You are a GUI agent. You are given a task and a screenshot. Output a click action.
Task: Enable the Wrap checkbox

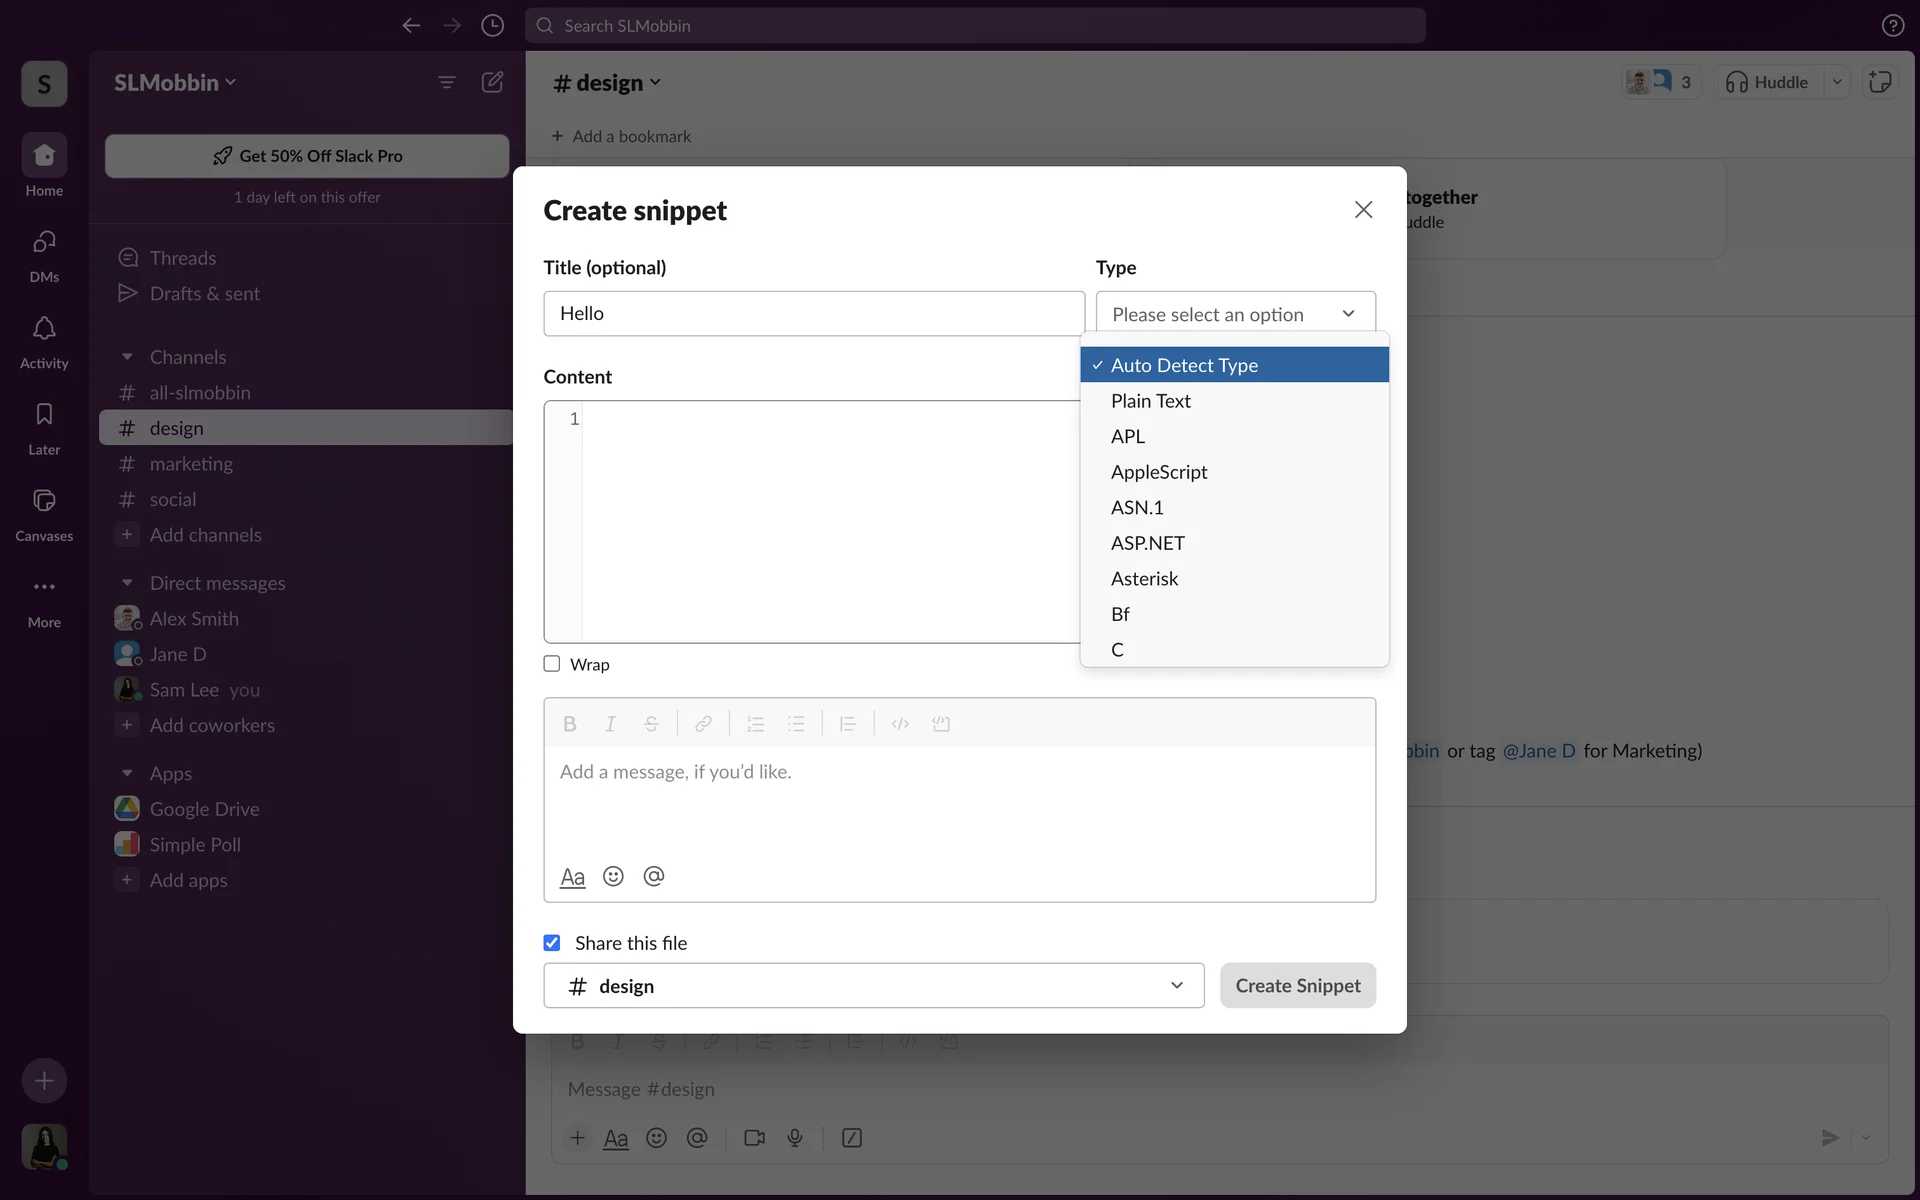pyautogui.click(x=552, y=664)
